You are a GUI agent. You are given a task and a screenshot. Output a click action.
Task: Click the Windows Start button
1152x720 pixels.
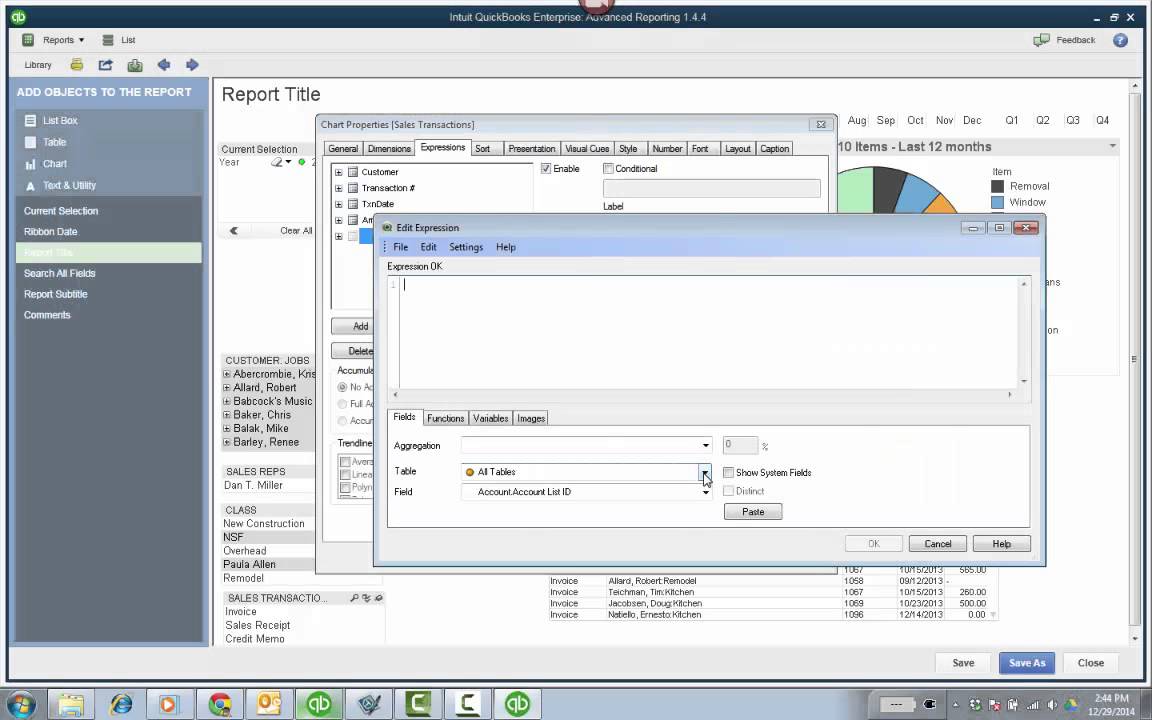(x=20, y=704)
